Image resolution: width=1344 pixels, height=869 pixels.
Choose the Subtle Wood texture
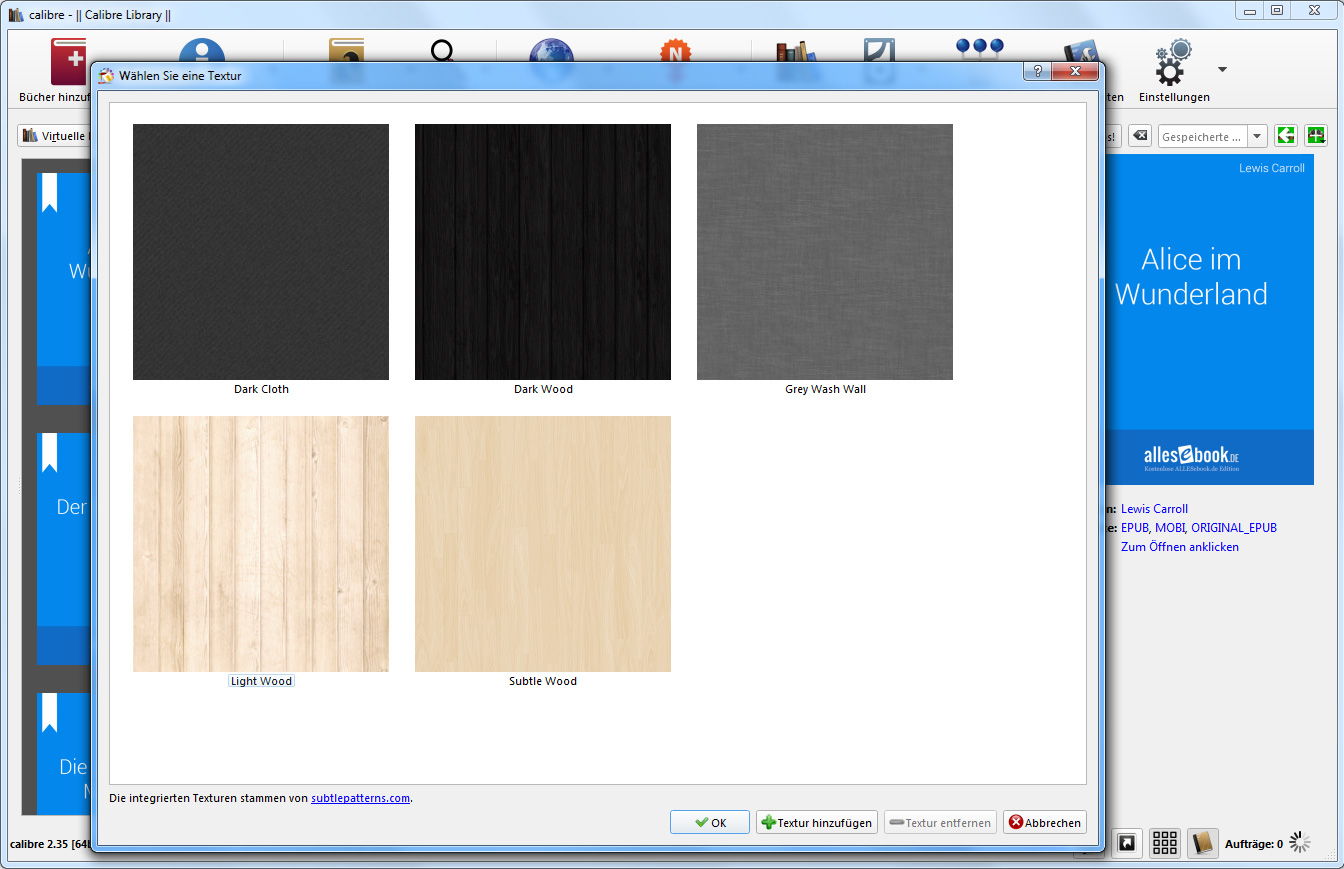pyautogui.click(x=543, y=544)
